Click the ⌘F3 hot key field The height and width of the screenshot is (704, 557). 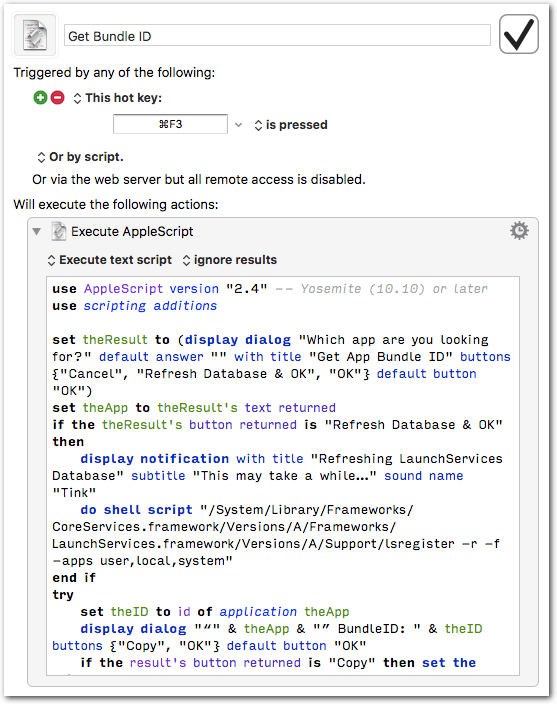click(170, 124)
